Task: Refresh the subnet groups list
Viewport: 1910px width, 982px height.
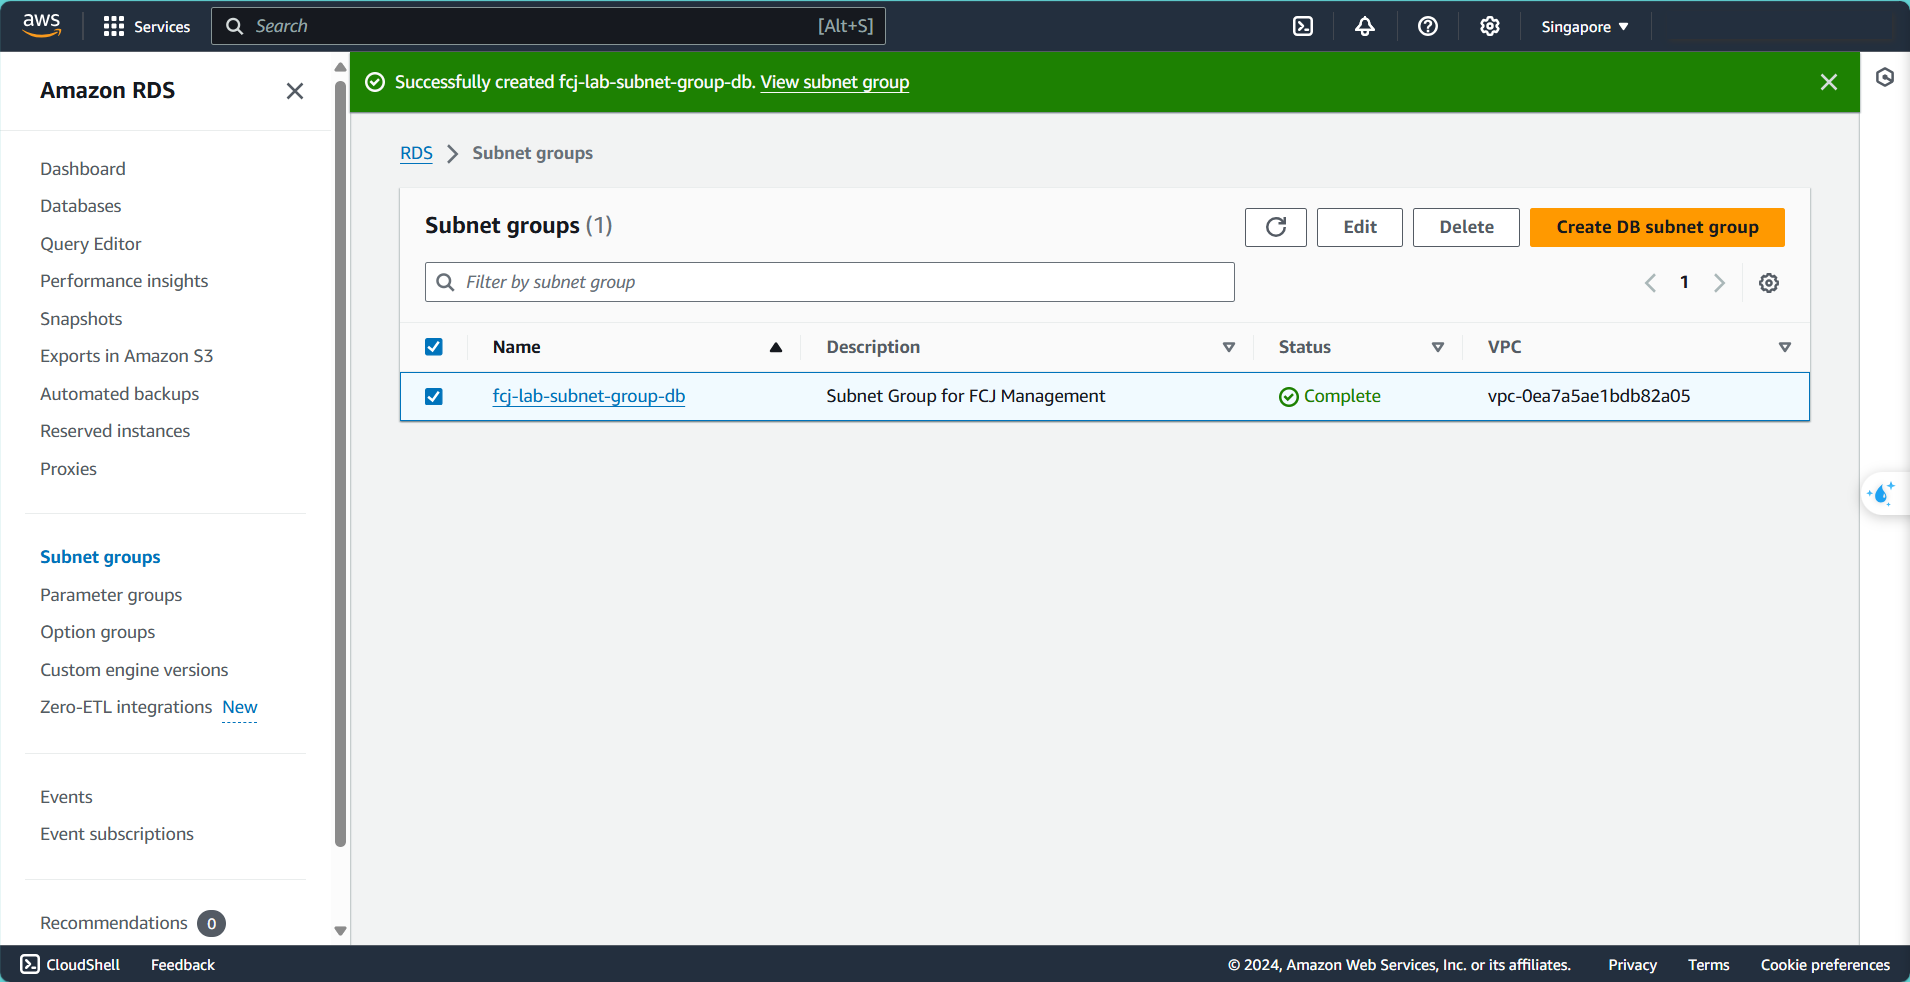Action: point(1276,227)
